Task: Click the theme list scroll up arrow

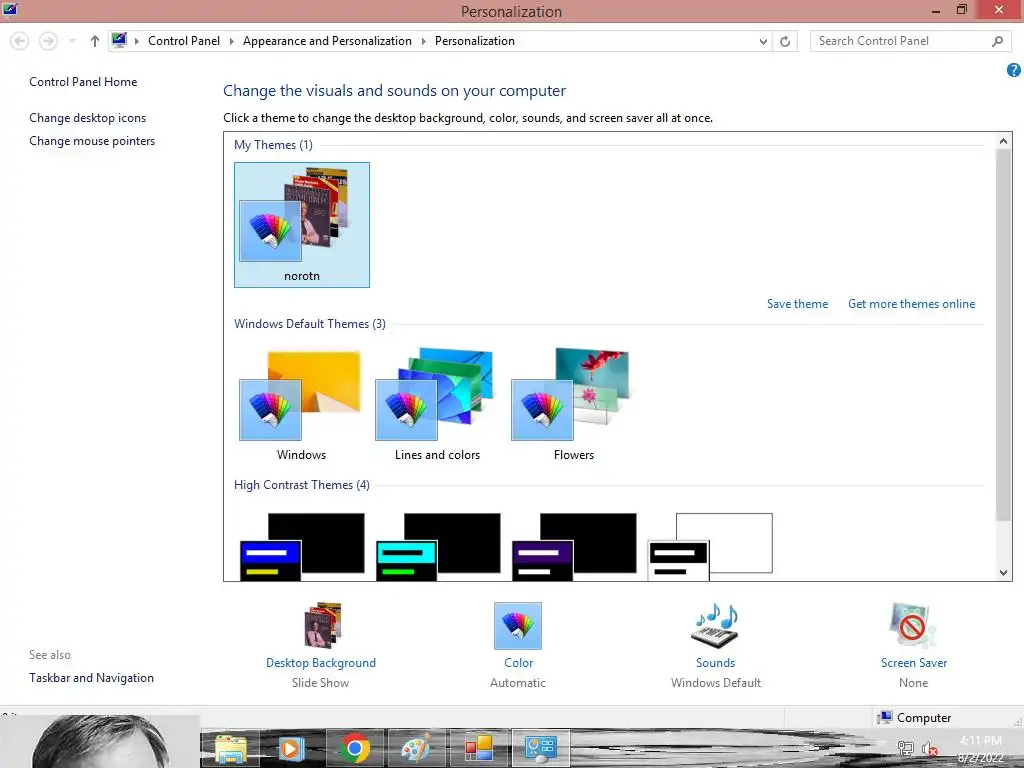Action: (x=1003, y=140)
